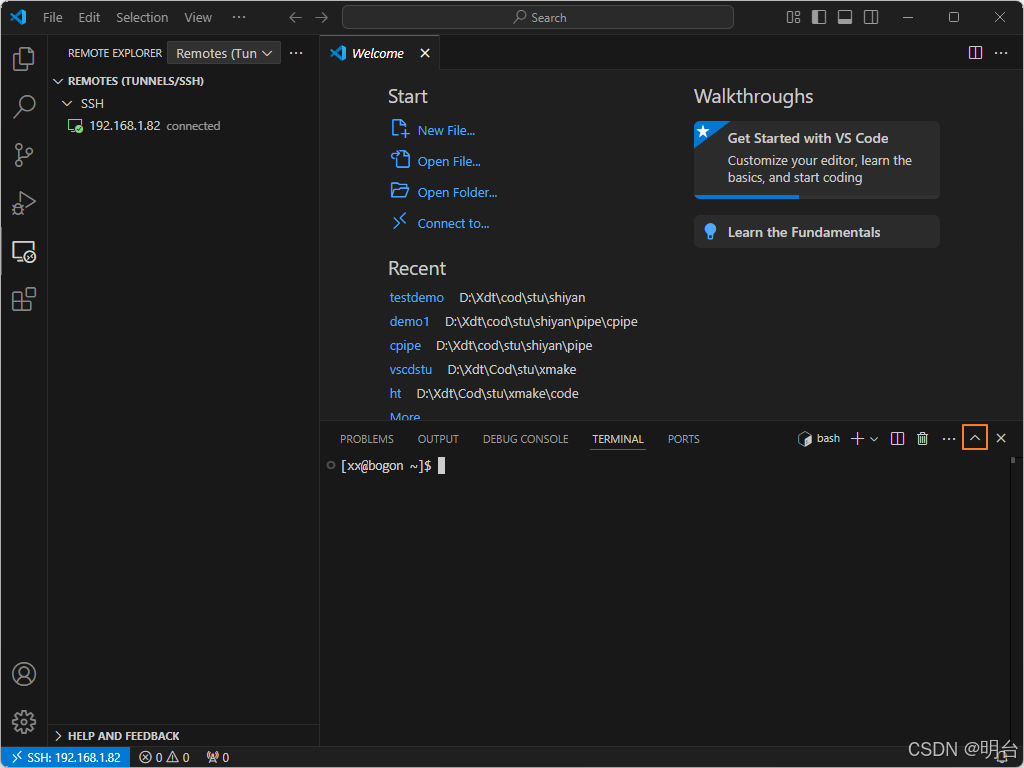
Task: Open errors and warnings status item
Action: click(164, 758)
